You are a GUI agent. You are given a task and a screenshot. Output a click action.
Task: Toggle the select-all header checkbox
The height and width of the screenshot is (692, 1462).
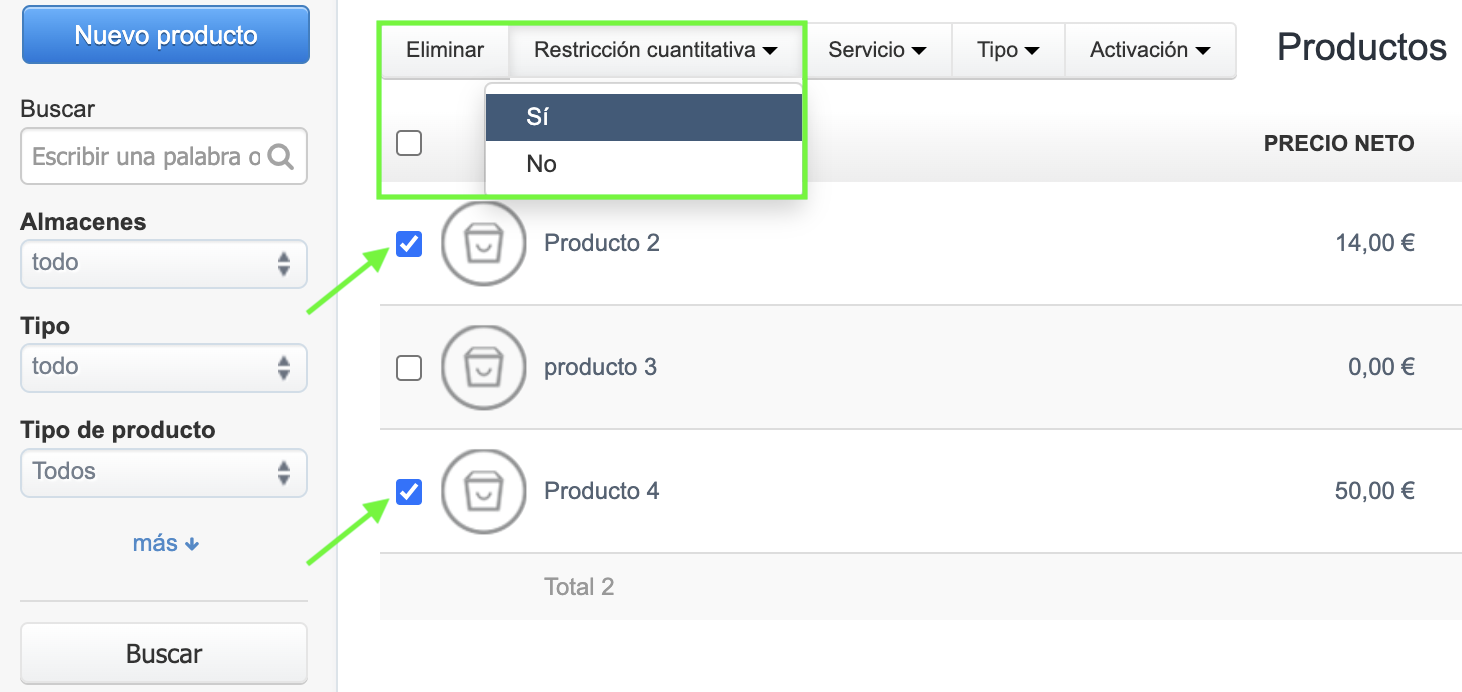(409, 143)
